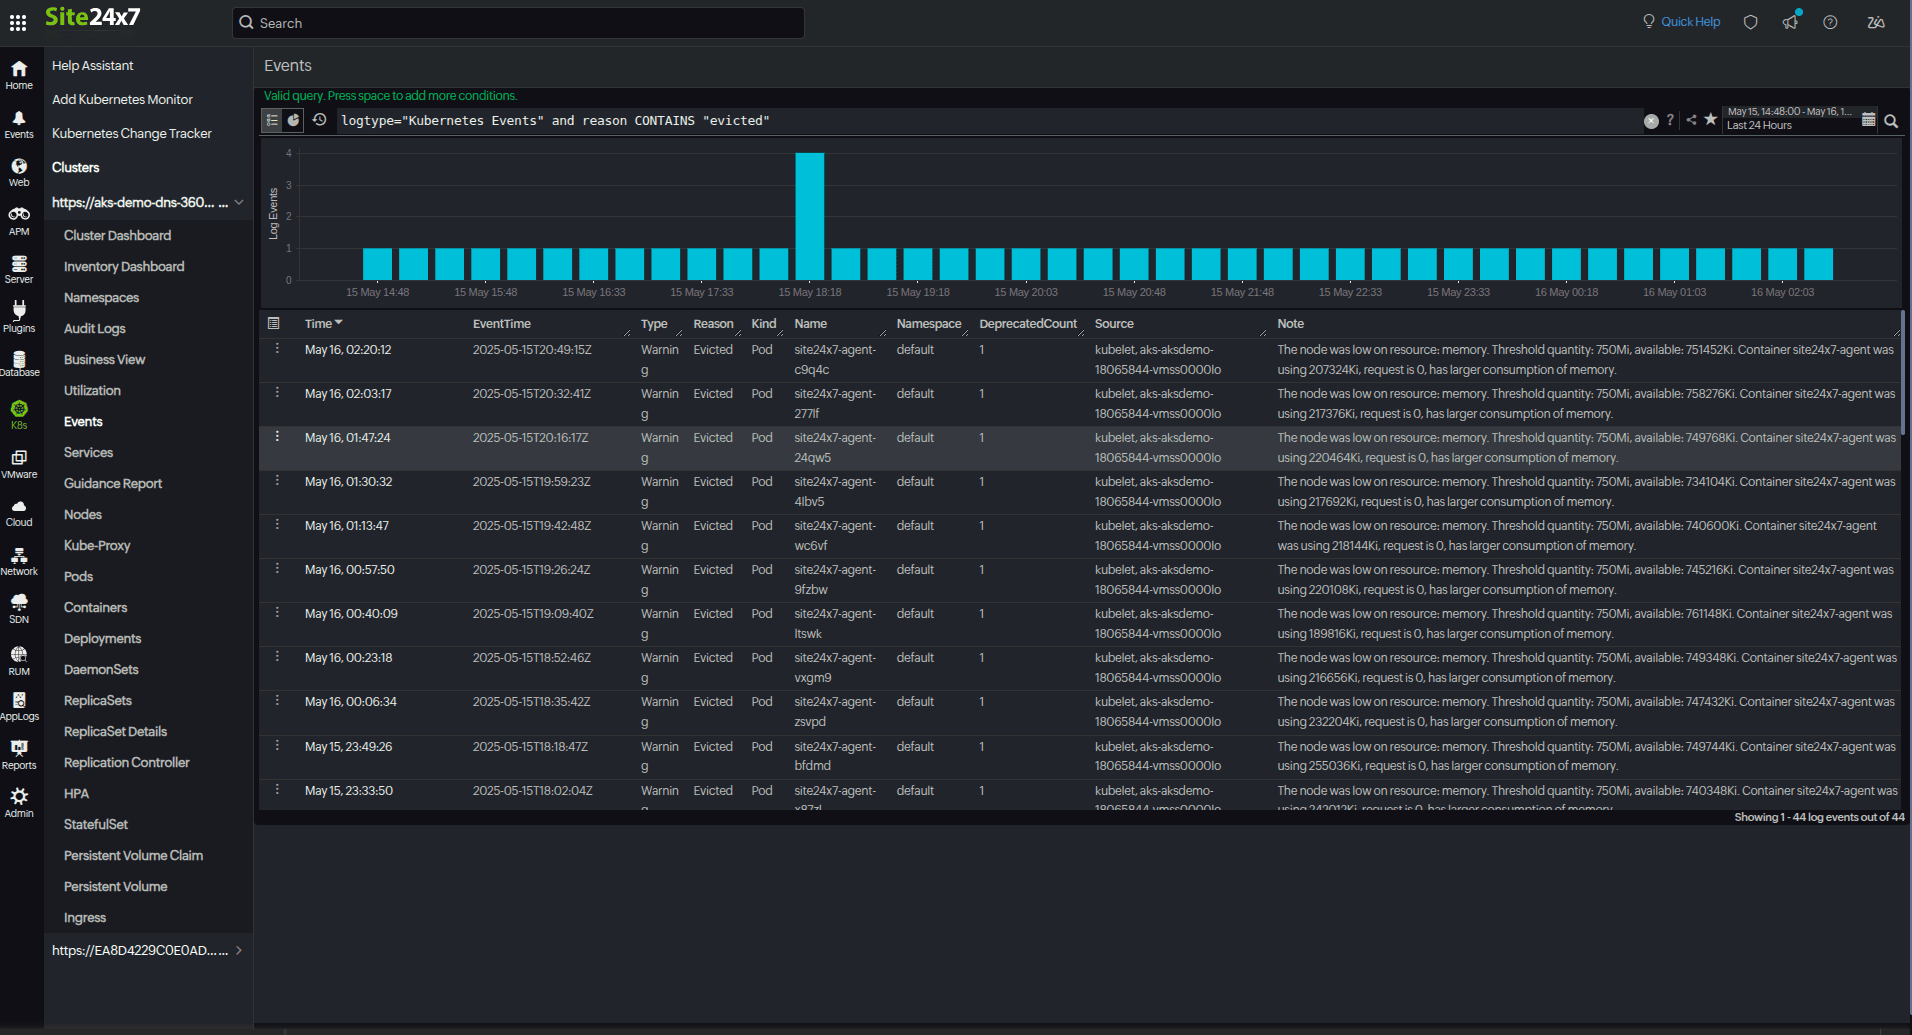This screenshot has width=1912, height=1035.
Task: Click pod name site24x7-agent-c9q4c
Action: click(x=835, y=359)
